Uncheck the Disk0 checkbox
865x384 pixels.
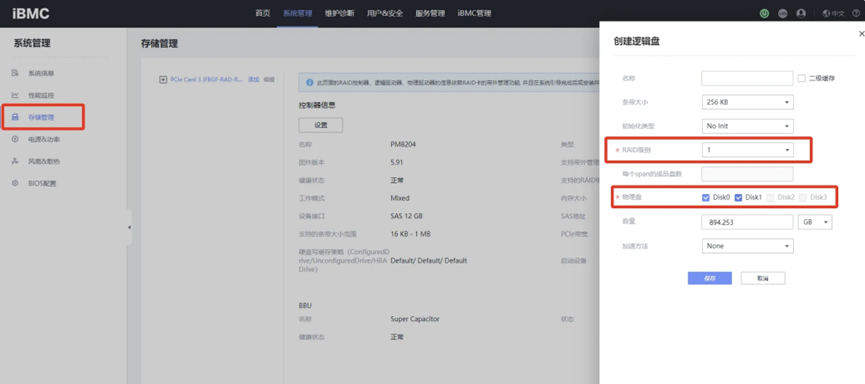click(x=706, y=197)
